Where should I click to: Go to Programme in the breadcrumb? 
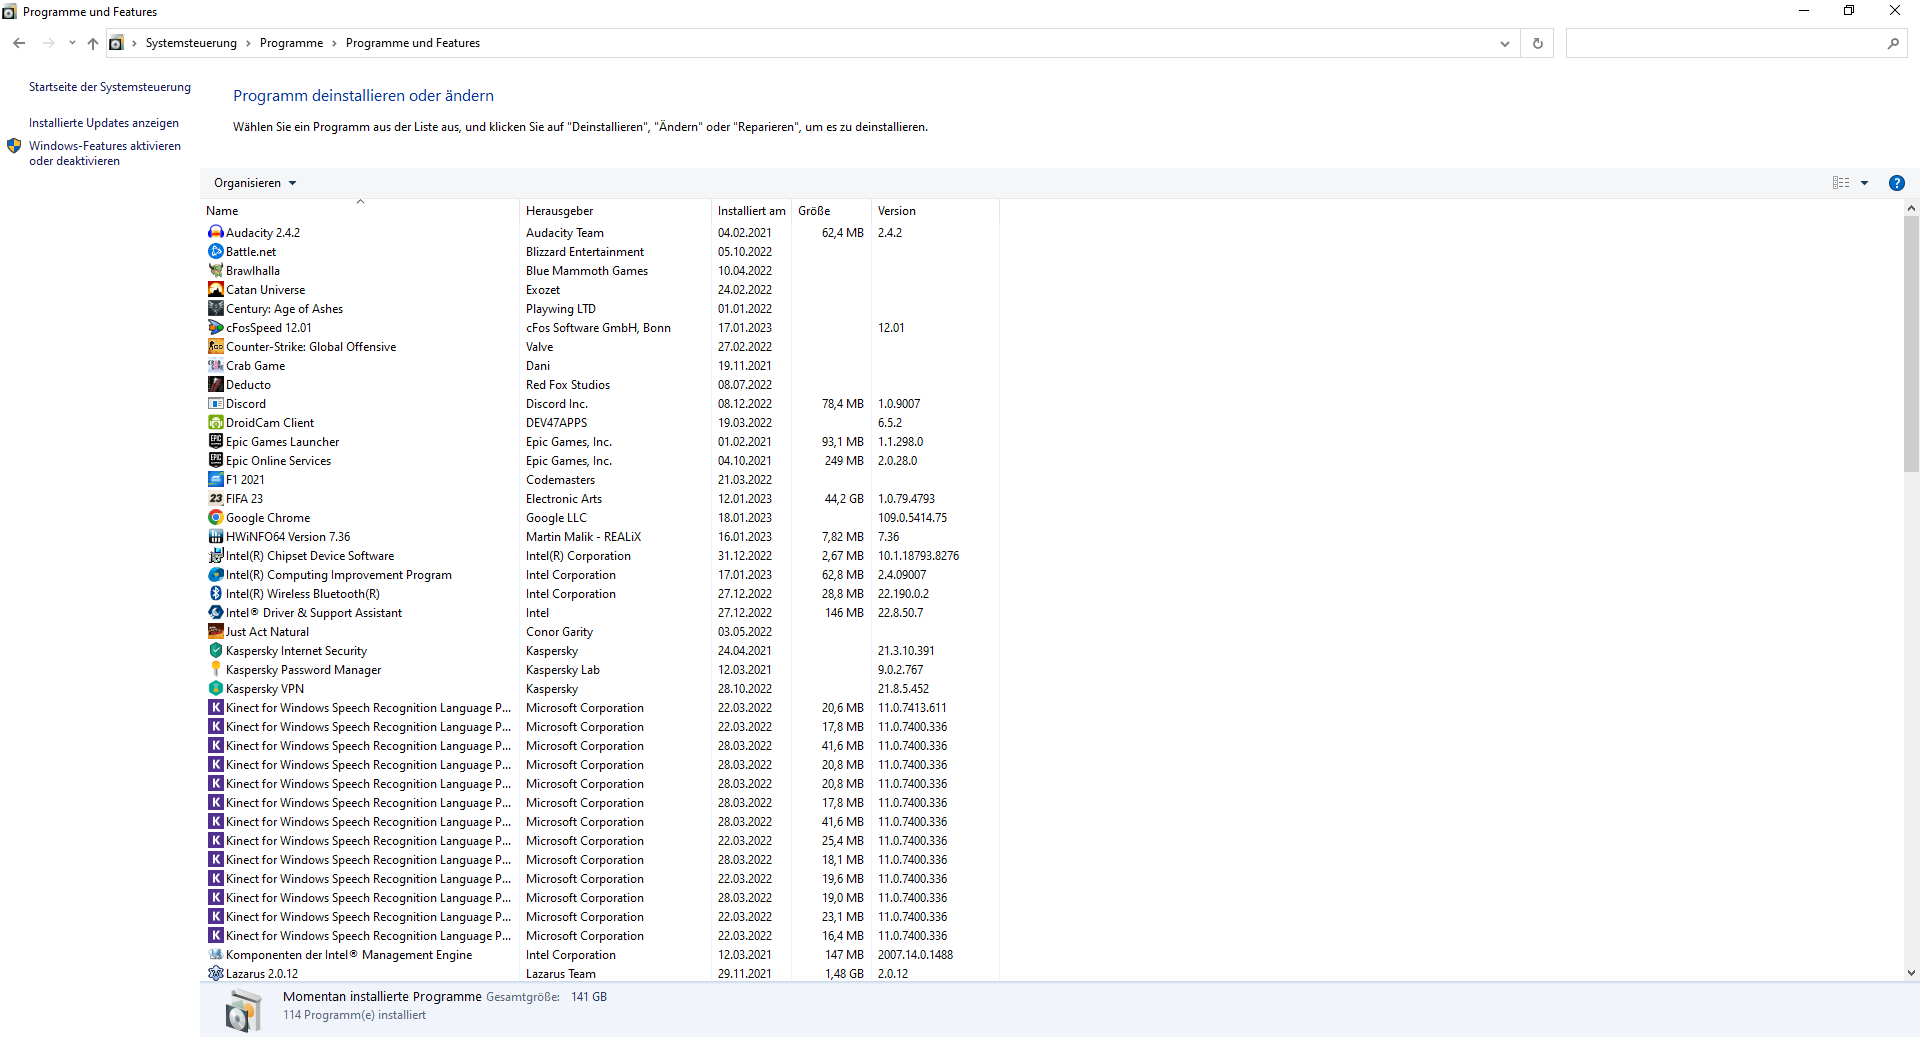(291, 43)
